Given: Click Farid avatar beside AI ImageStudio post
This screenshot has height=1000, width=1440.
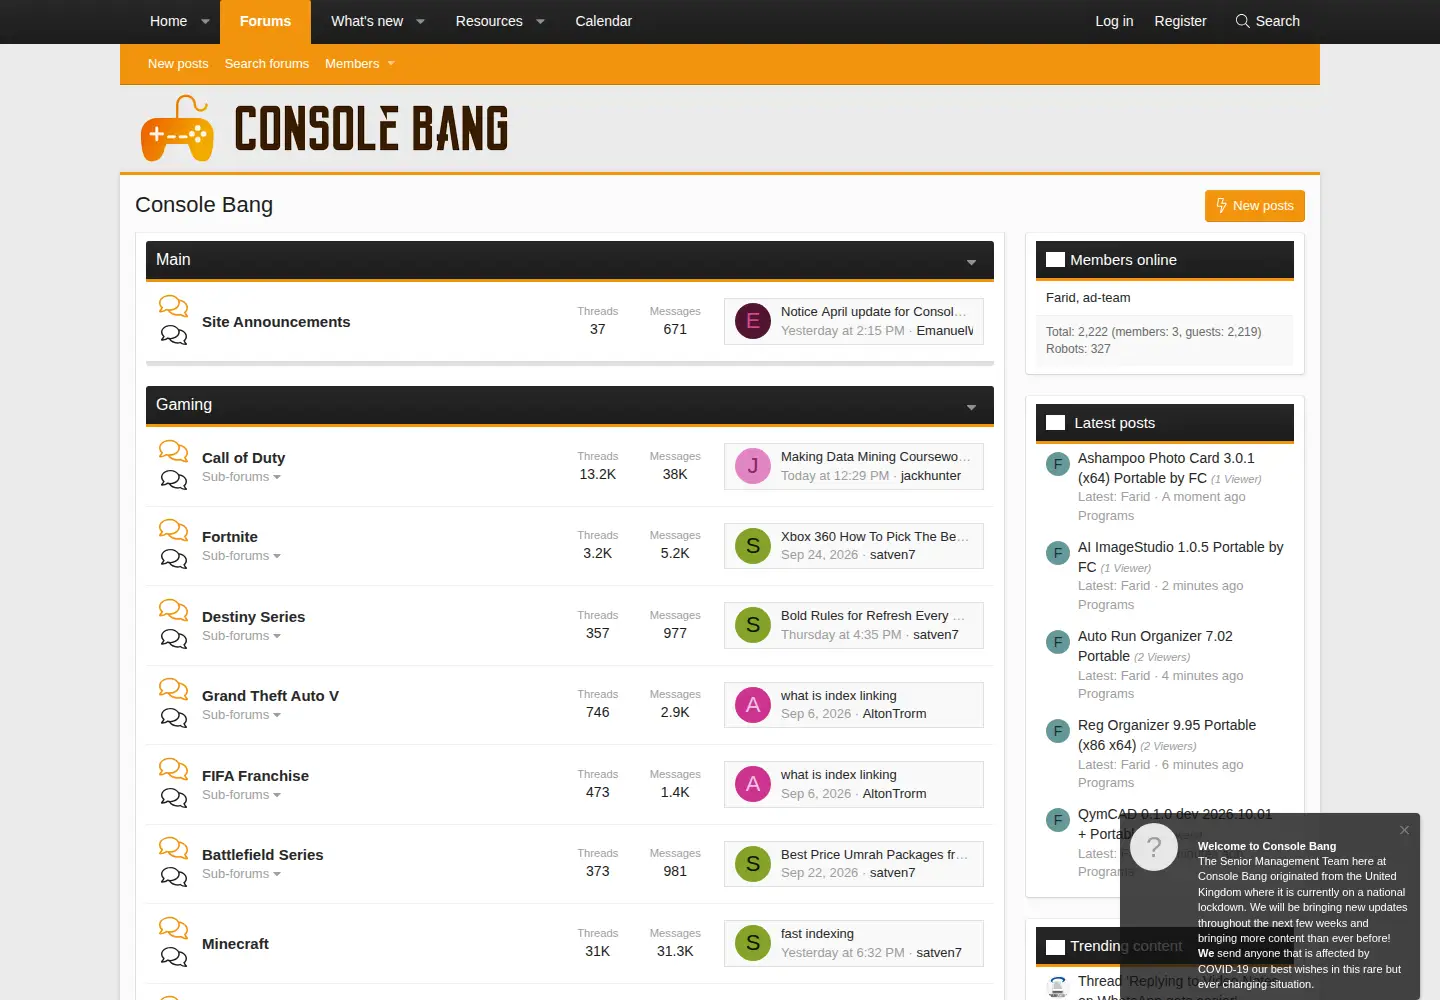Looking at the screenshot, I should (1058, 553).
